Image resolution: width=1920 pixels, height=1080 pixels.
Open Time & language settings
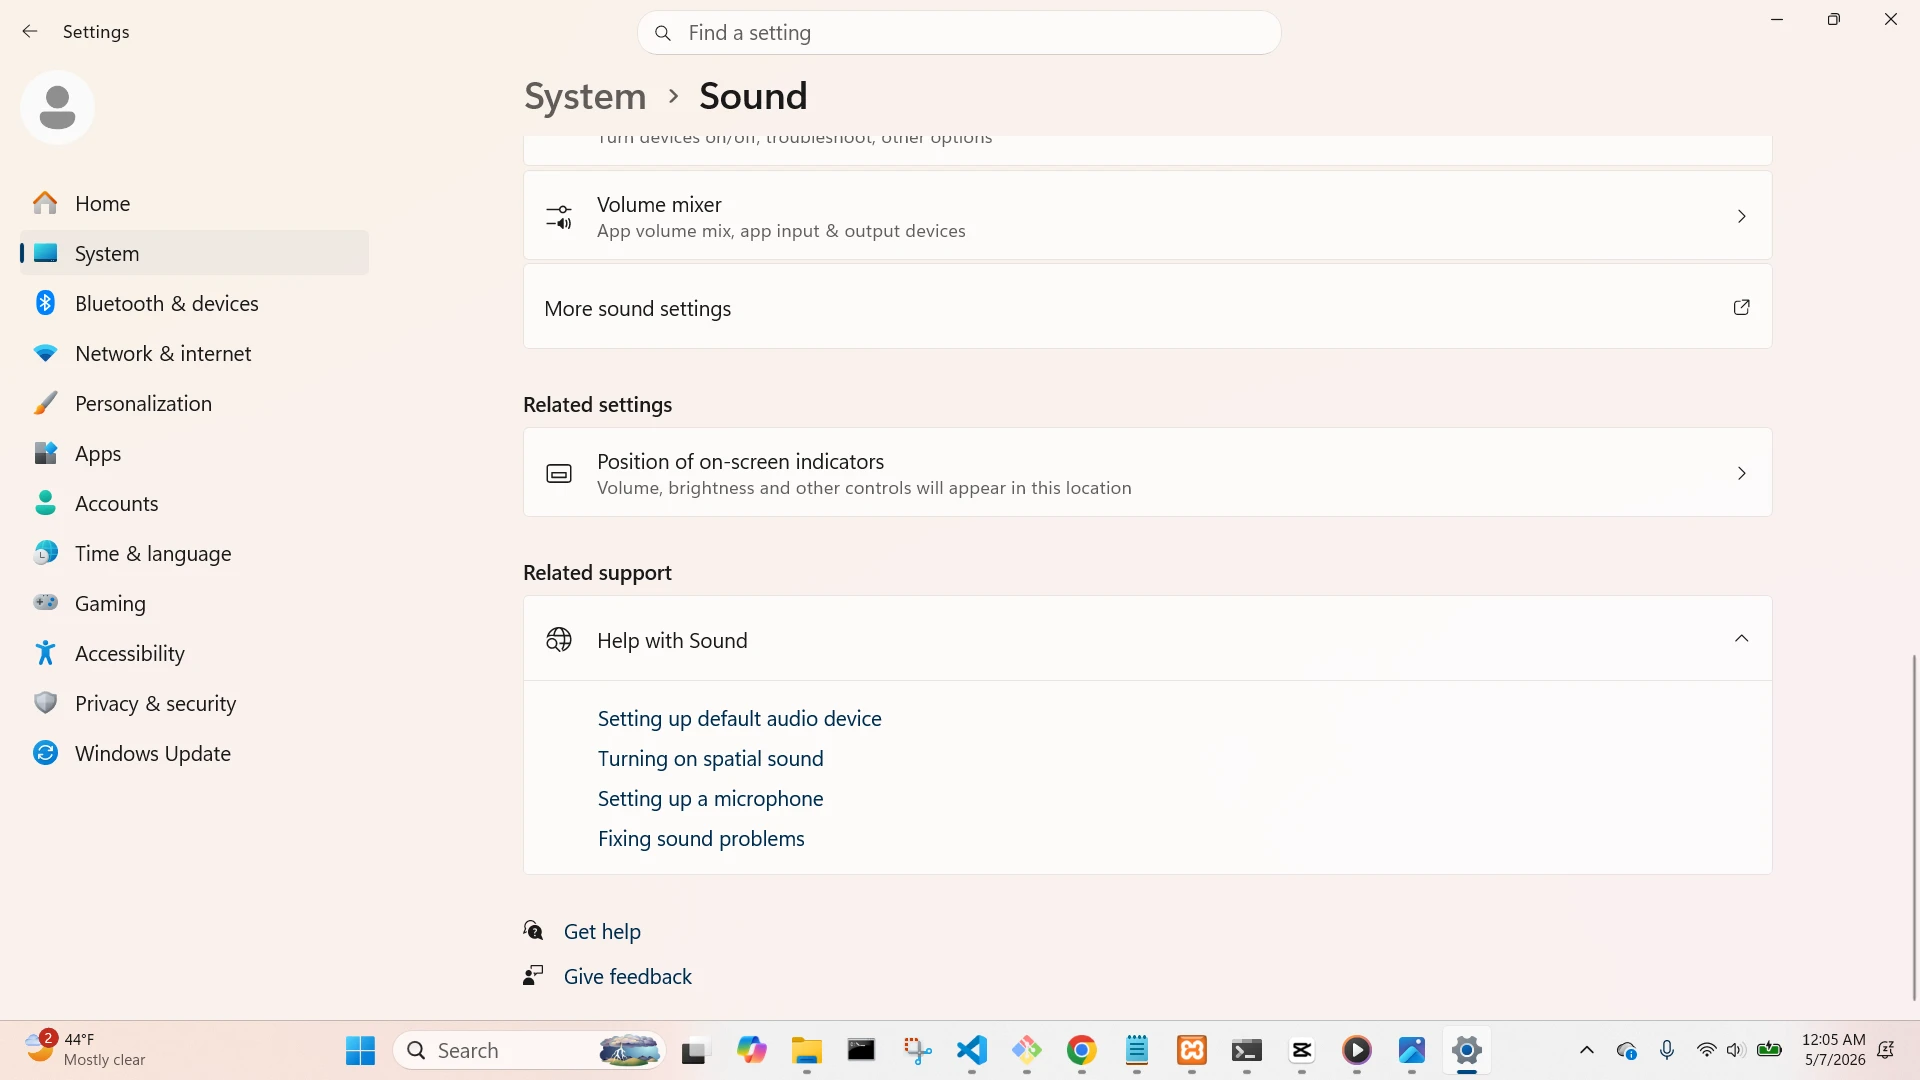click(x=194, y=553)
